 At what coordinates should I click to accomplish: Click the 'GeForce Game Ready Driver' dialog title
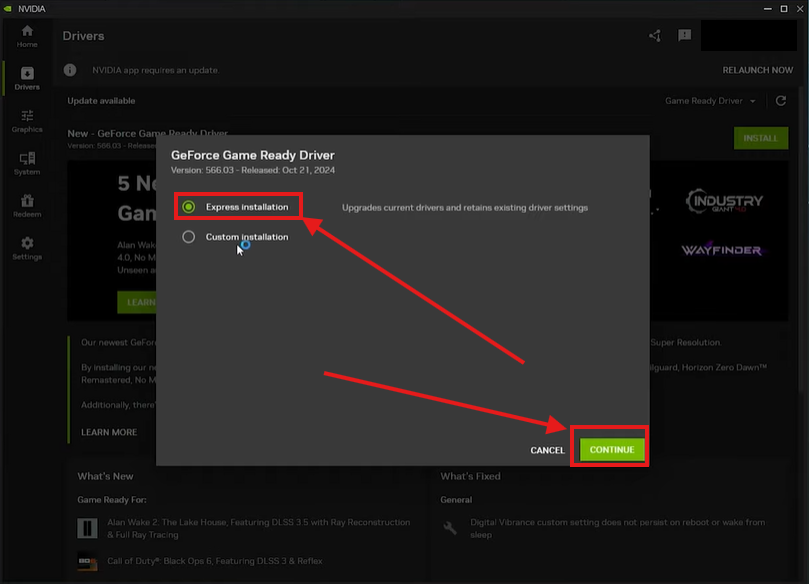coord(253,155)
